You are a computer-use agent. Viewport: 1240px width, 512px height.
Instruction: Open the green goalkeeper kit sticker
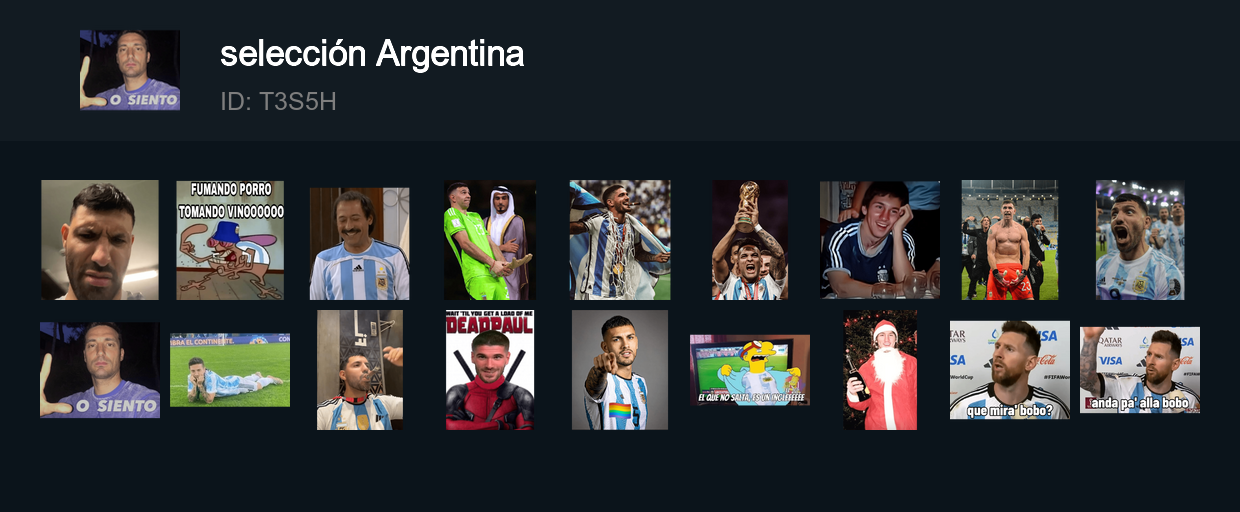coord(490,240)
